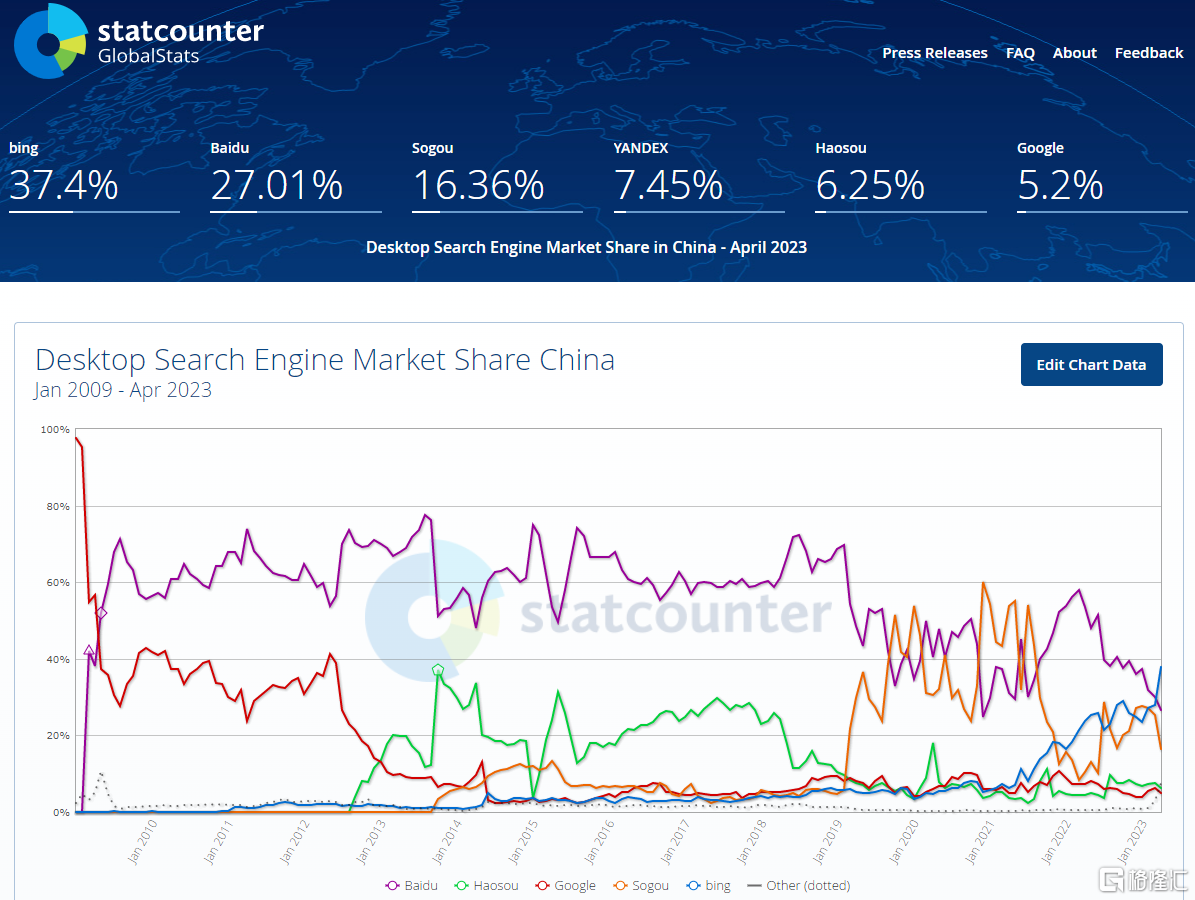This screenshot has height=900, width=1195.
Task: Click the statcounter pie logo icon
Action: pos(50,42)
